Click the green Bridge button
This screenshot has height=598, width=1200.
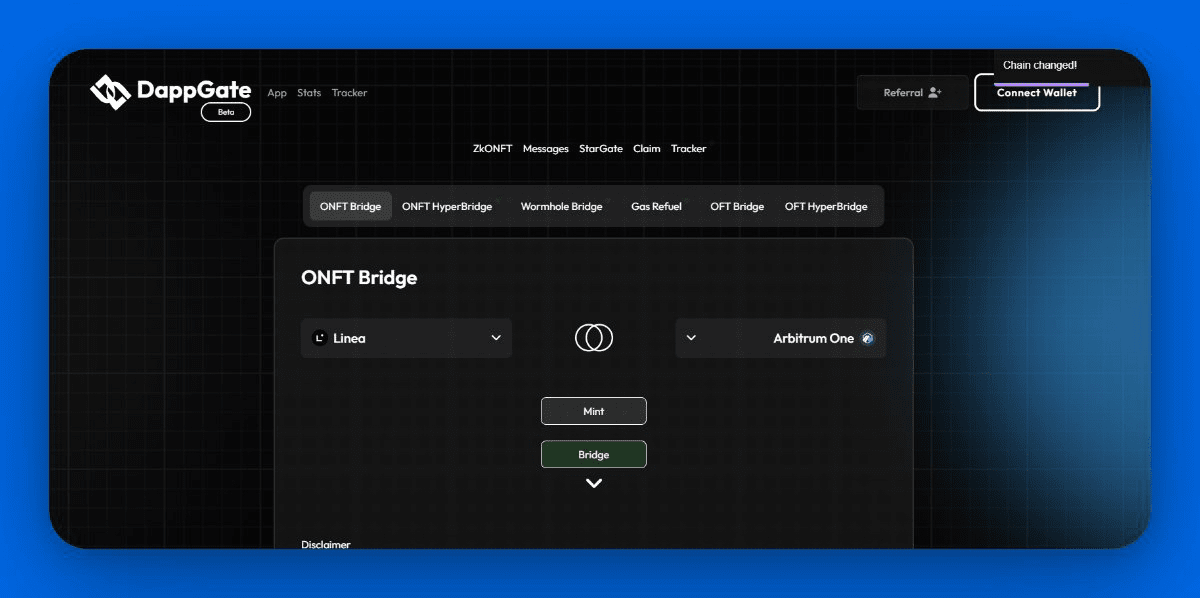point(594,454)
